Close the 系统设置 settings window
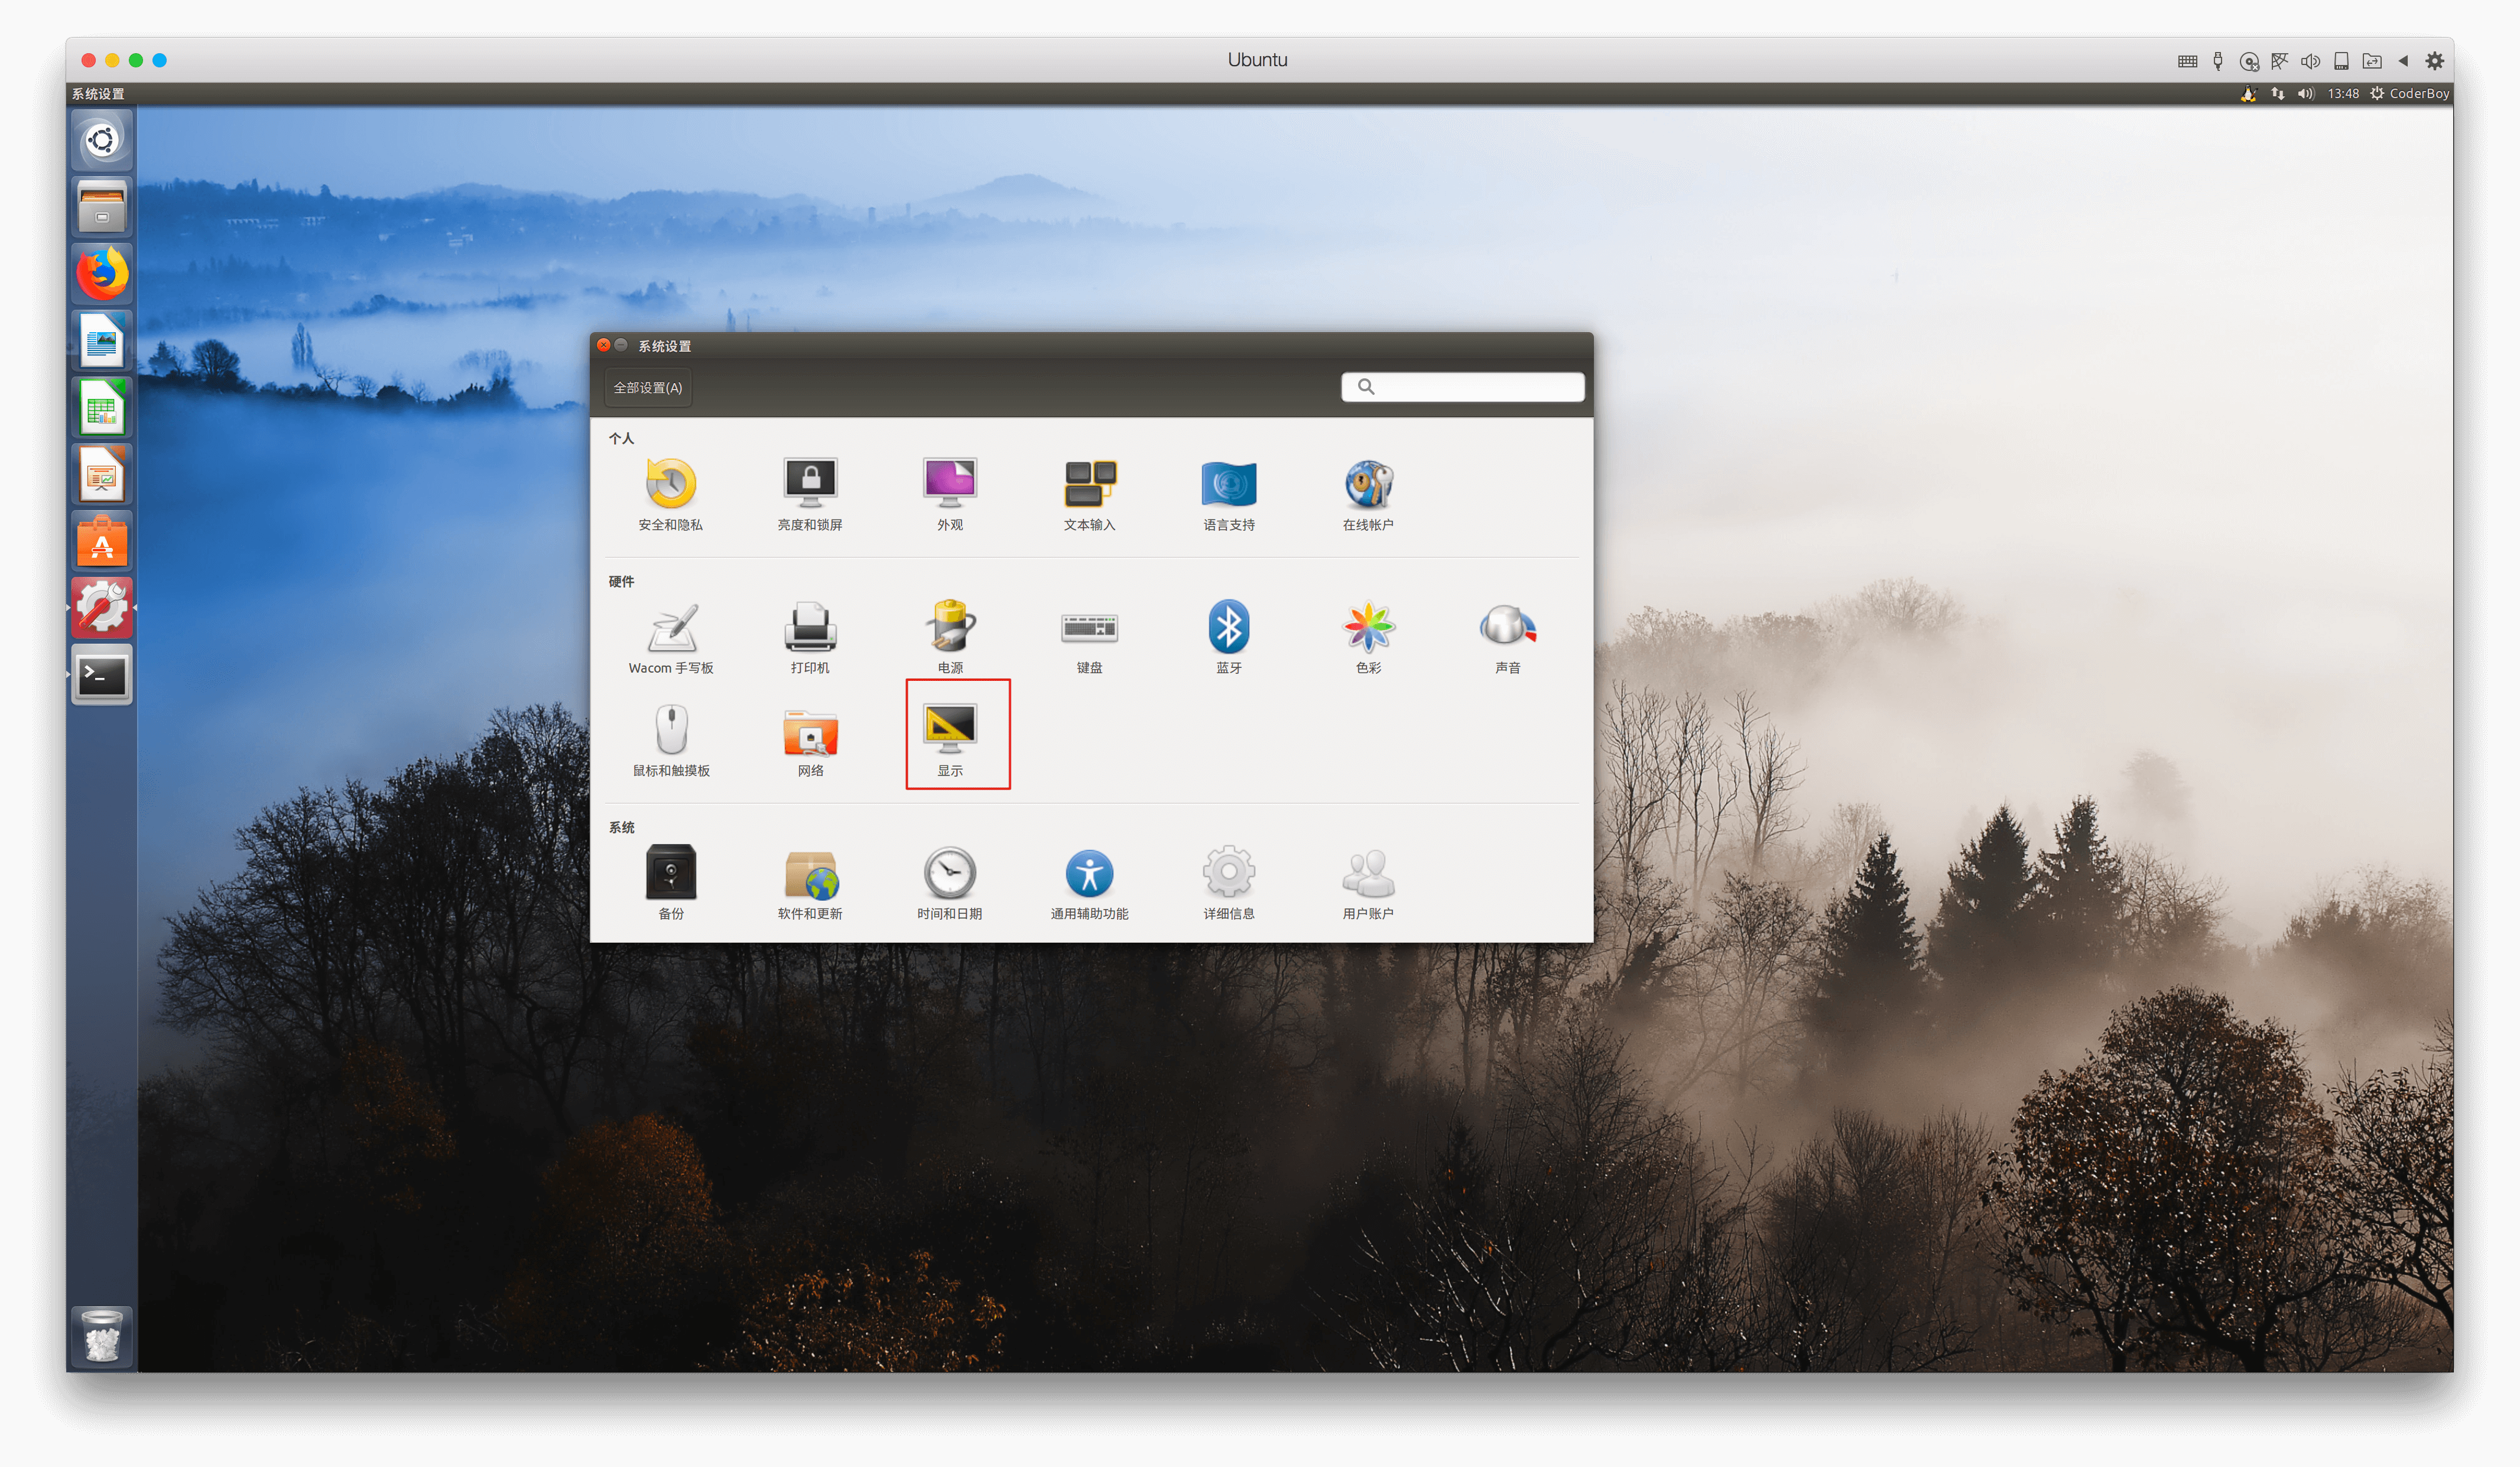2520x1467 pixels. 603,345
